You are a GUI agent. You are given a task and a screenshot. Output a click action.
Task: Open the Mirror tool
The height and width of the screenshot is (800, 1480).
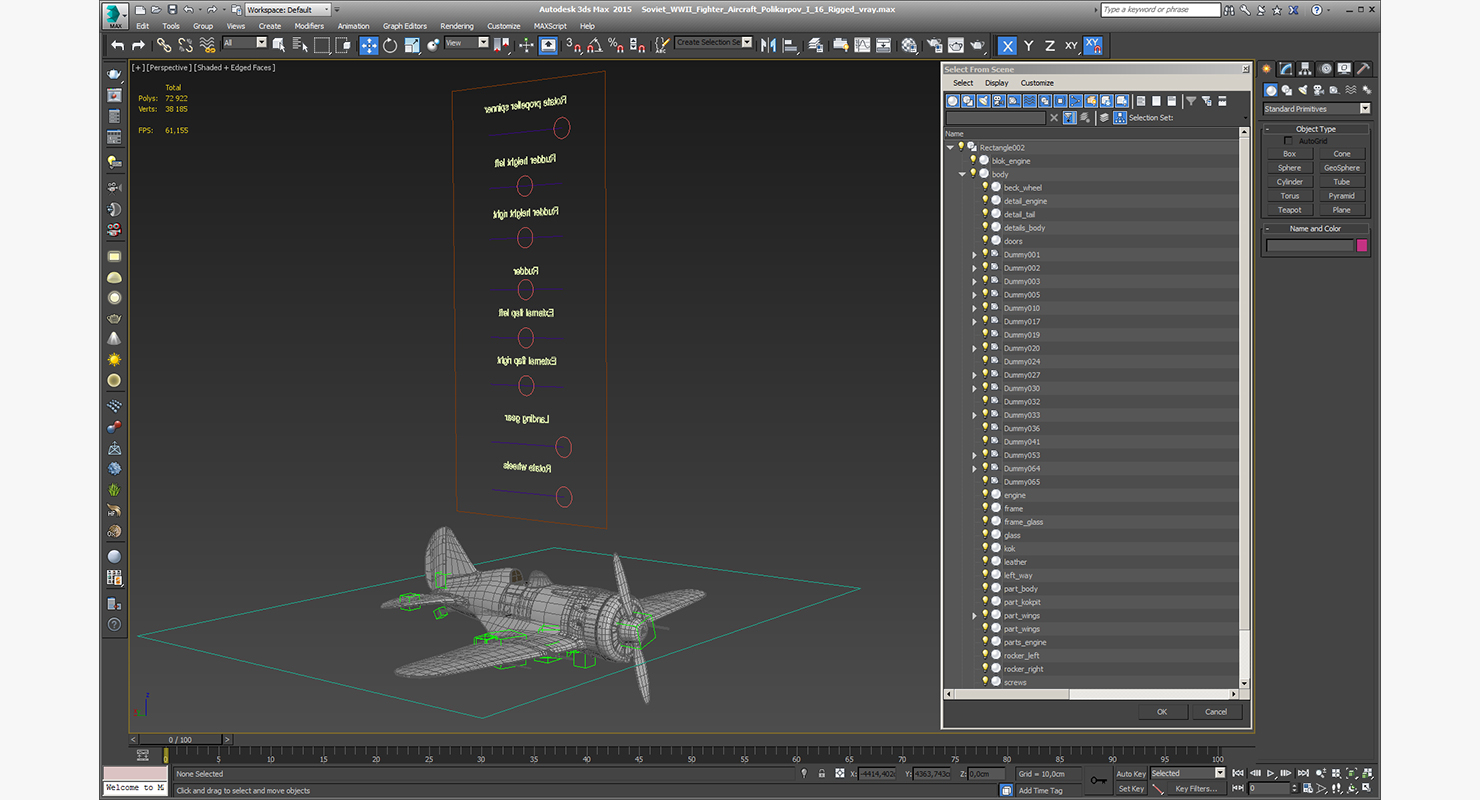(768, 45)
